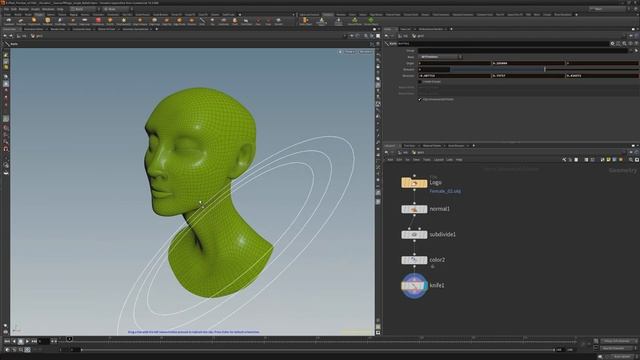
Task: Click the timeline playhead marker
Action: [x=69, y=339]
